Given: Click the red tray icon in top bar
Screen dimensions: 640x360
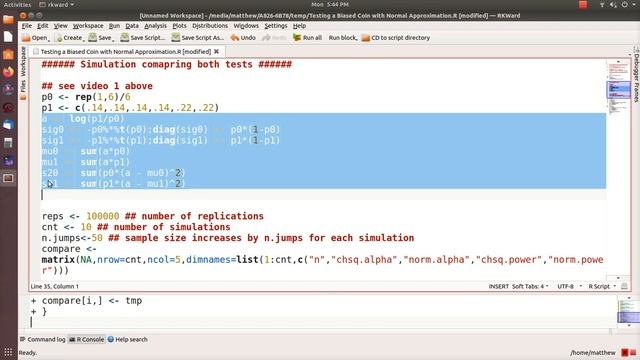Looking at the screenshot, I should [583, 4].
